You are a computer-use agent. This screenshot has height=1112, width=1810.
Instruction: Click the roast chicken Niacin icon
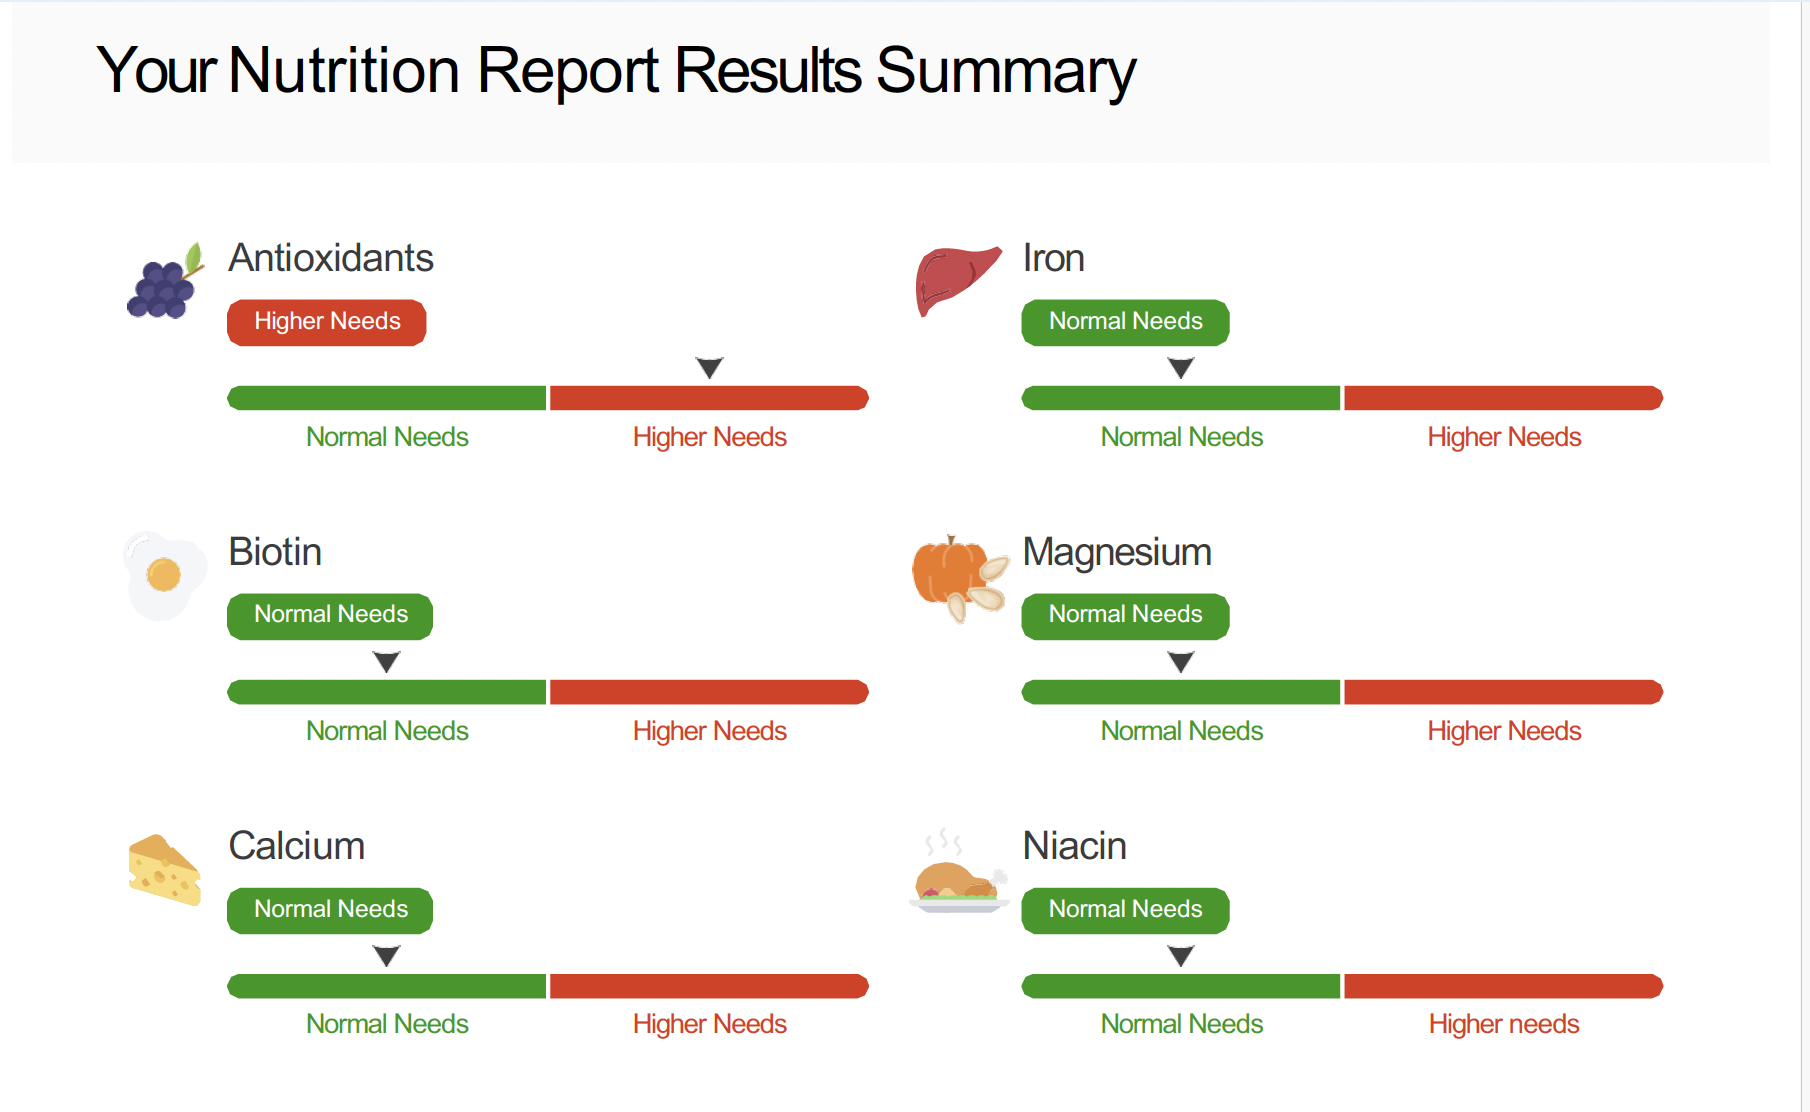(958, 876)
